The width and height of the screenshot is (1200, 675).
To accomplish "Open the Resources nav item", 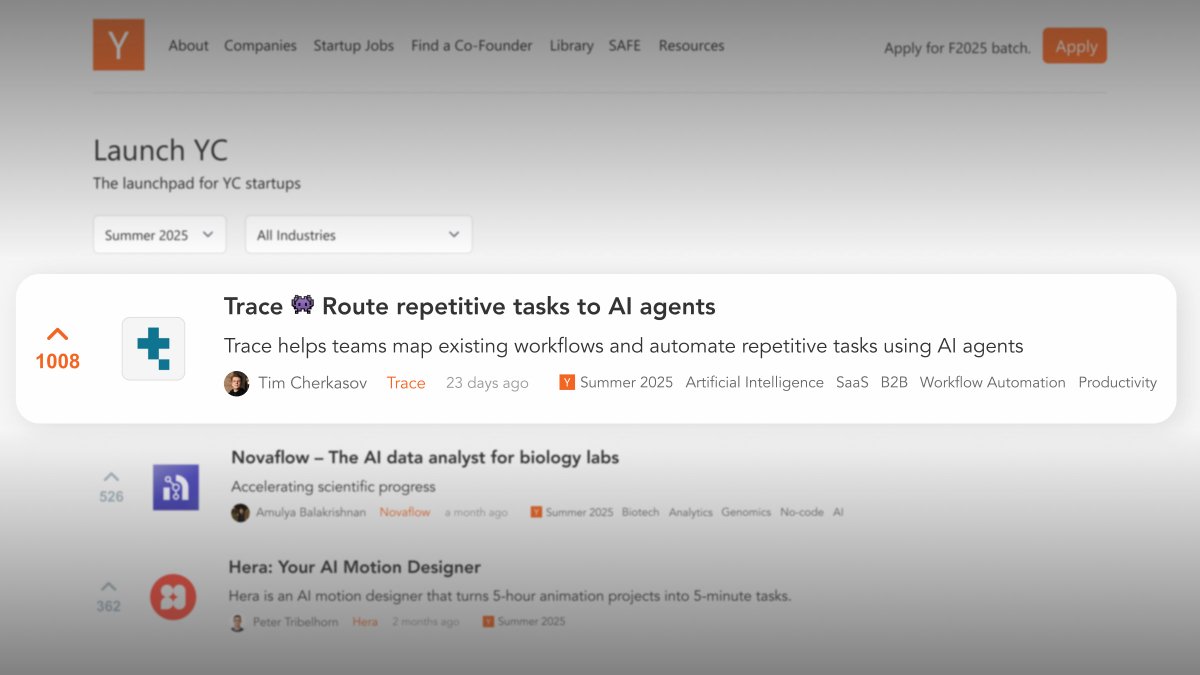I will click(x=691, y=46).
